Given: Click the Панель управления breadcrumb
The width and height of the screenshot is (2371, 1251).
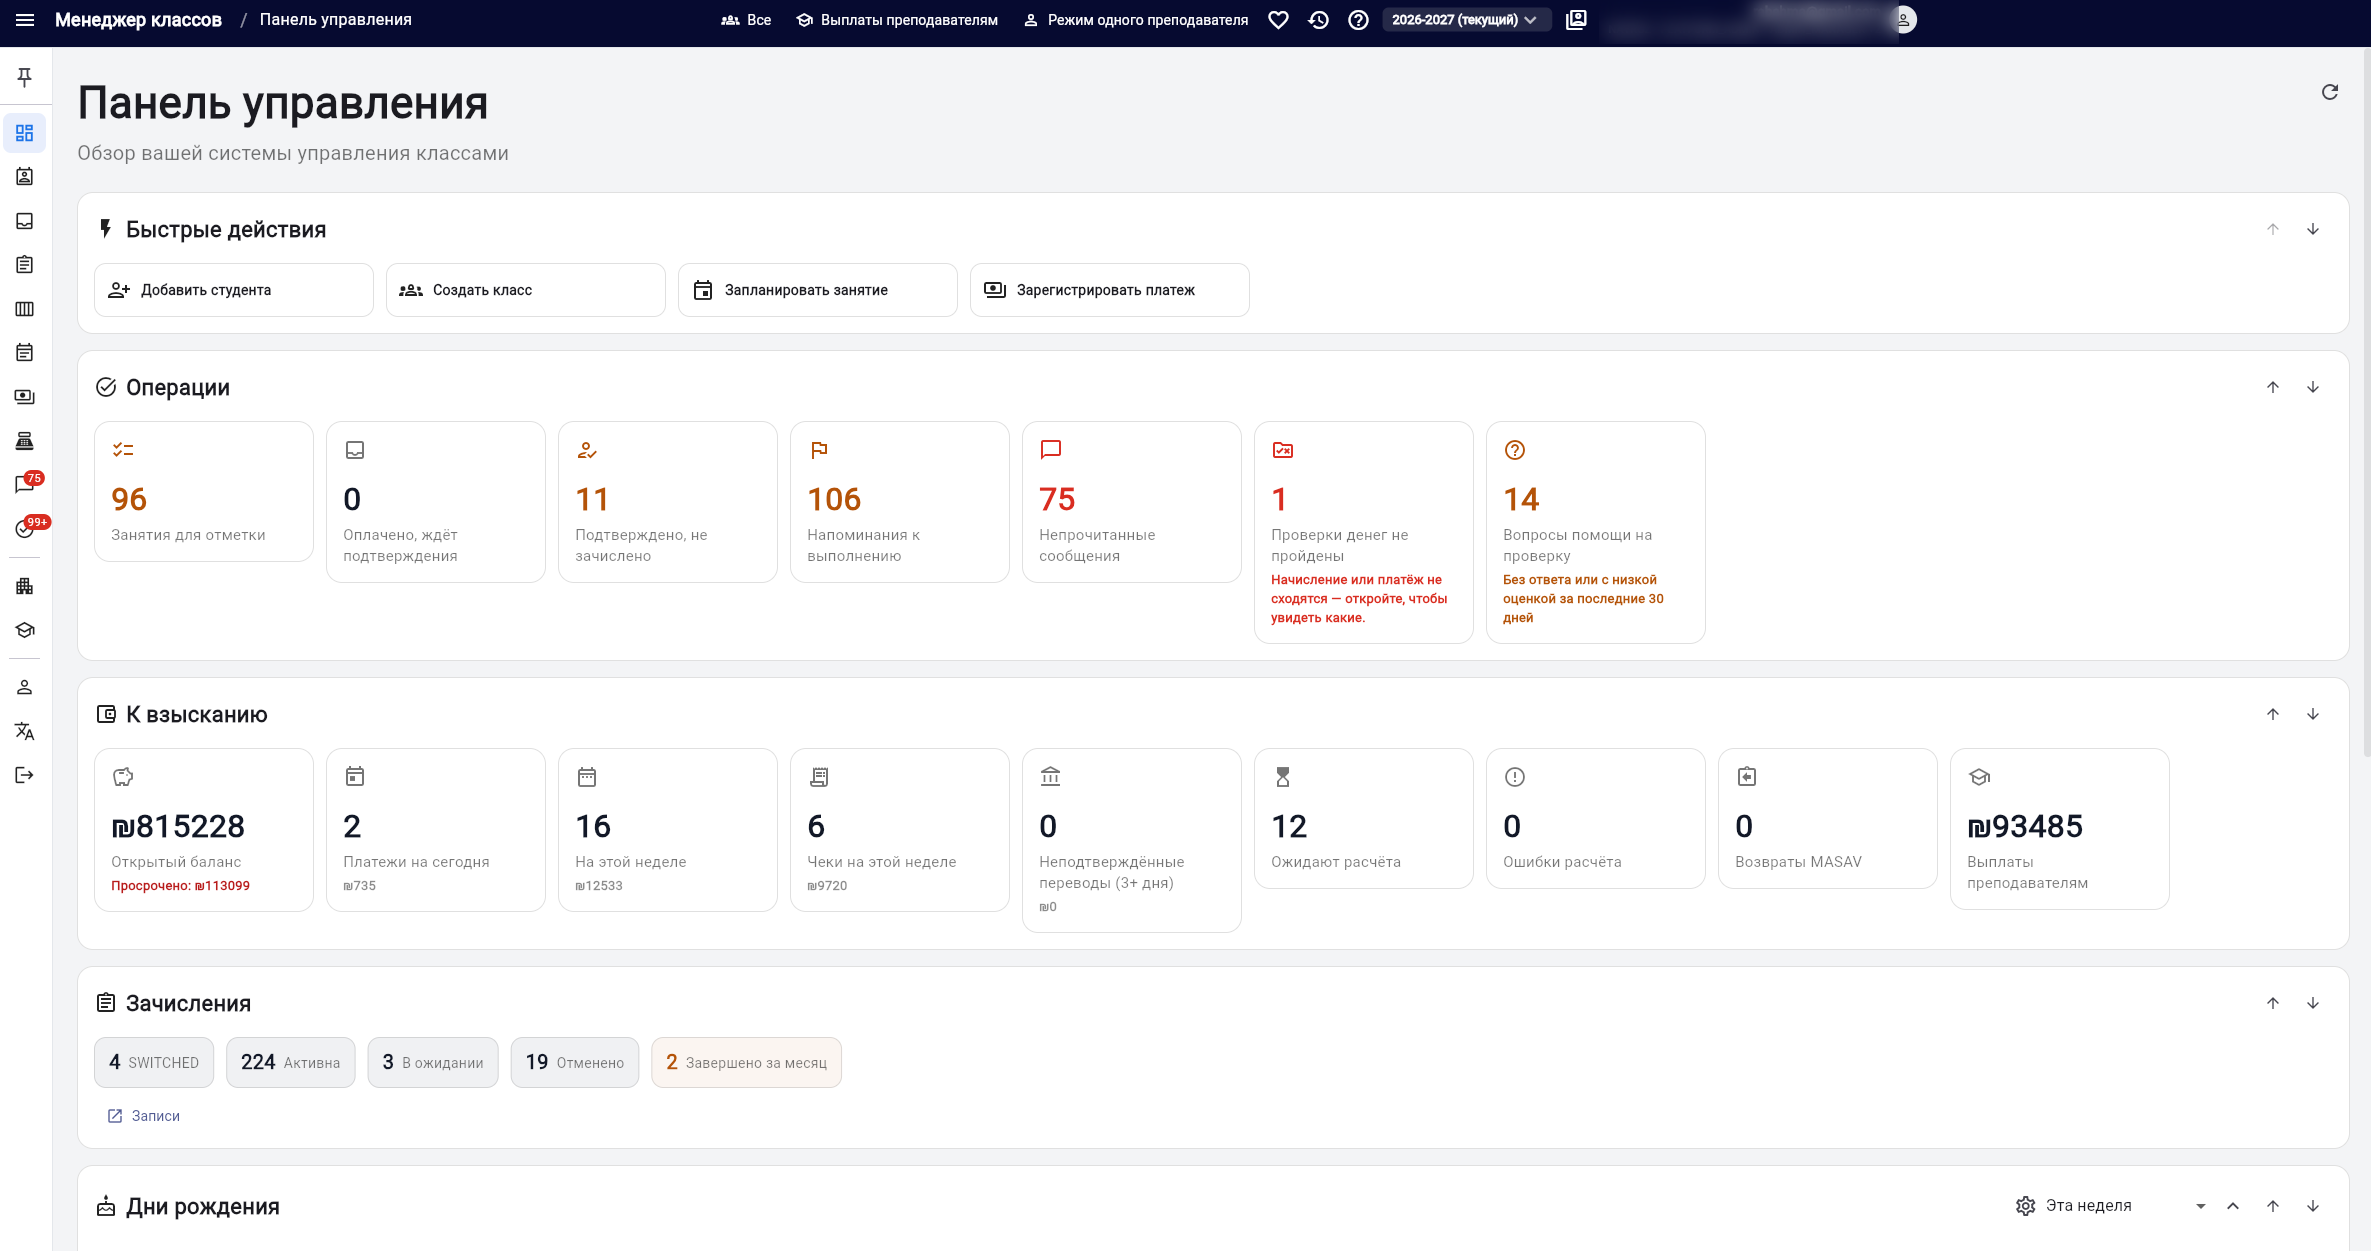Looking at the screenshot, I should (x=335, y=20).
